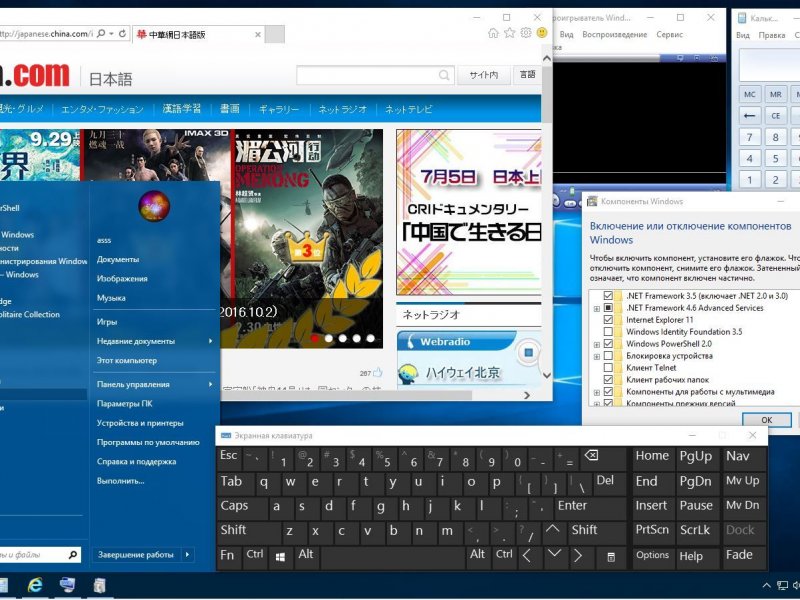The height and width of the screenshot is (600, 800).
Task: Click the scroll down arrow on IE scrollbar
Action: 546,376
